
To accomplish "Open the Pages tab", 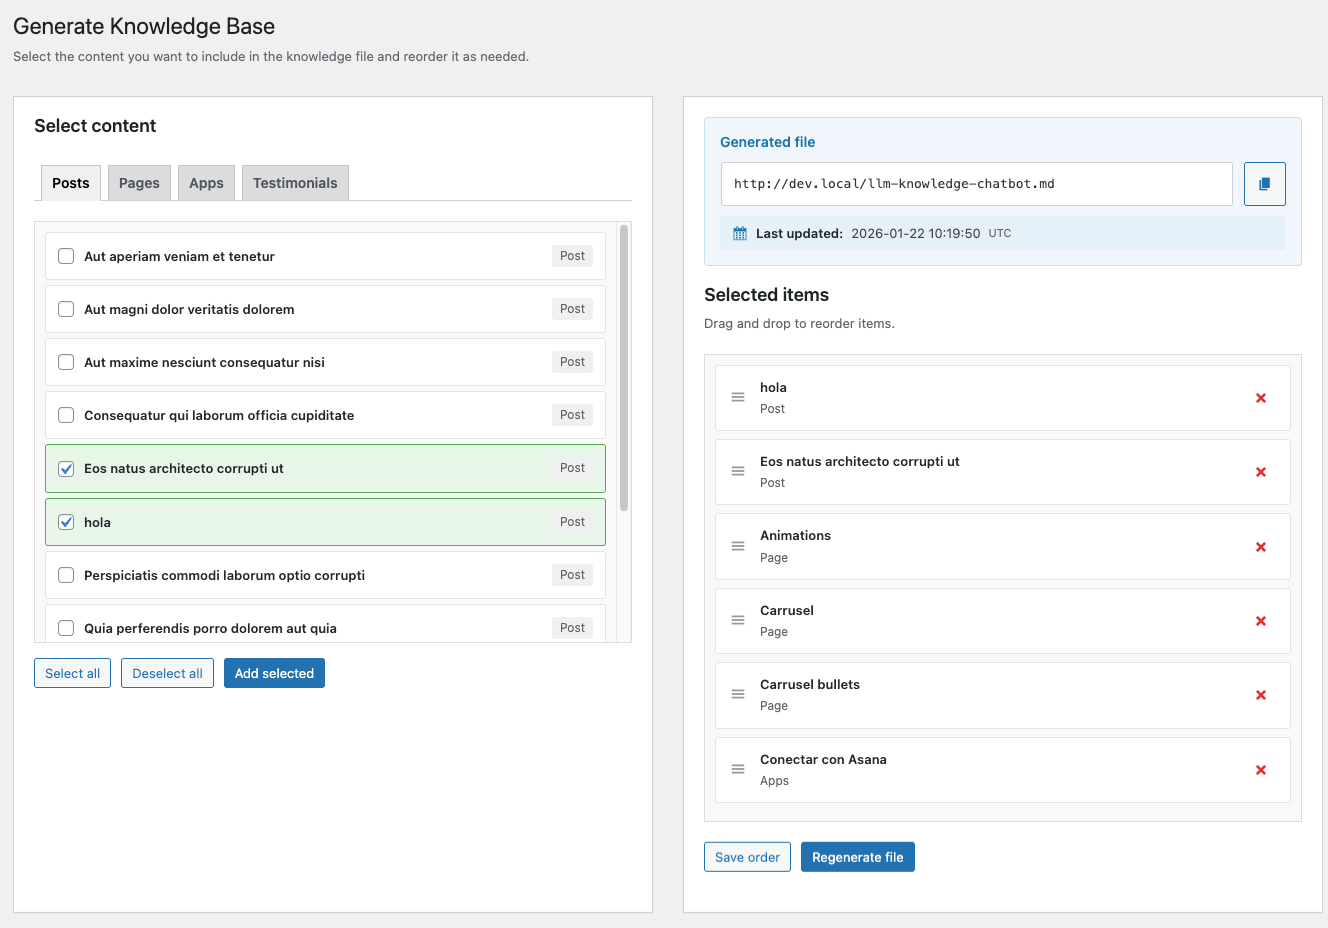I will [139, 183].
